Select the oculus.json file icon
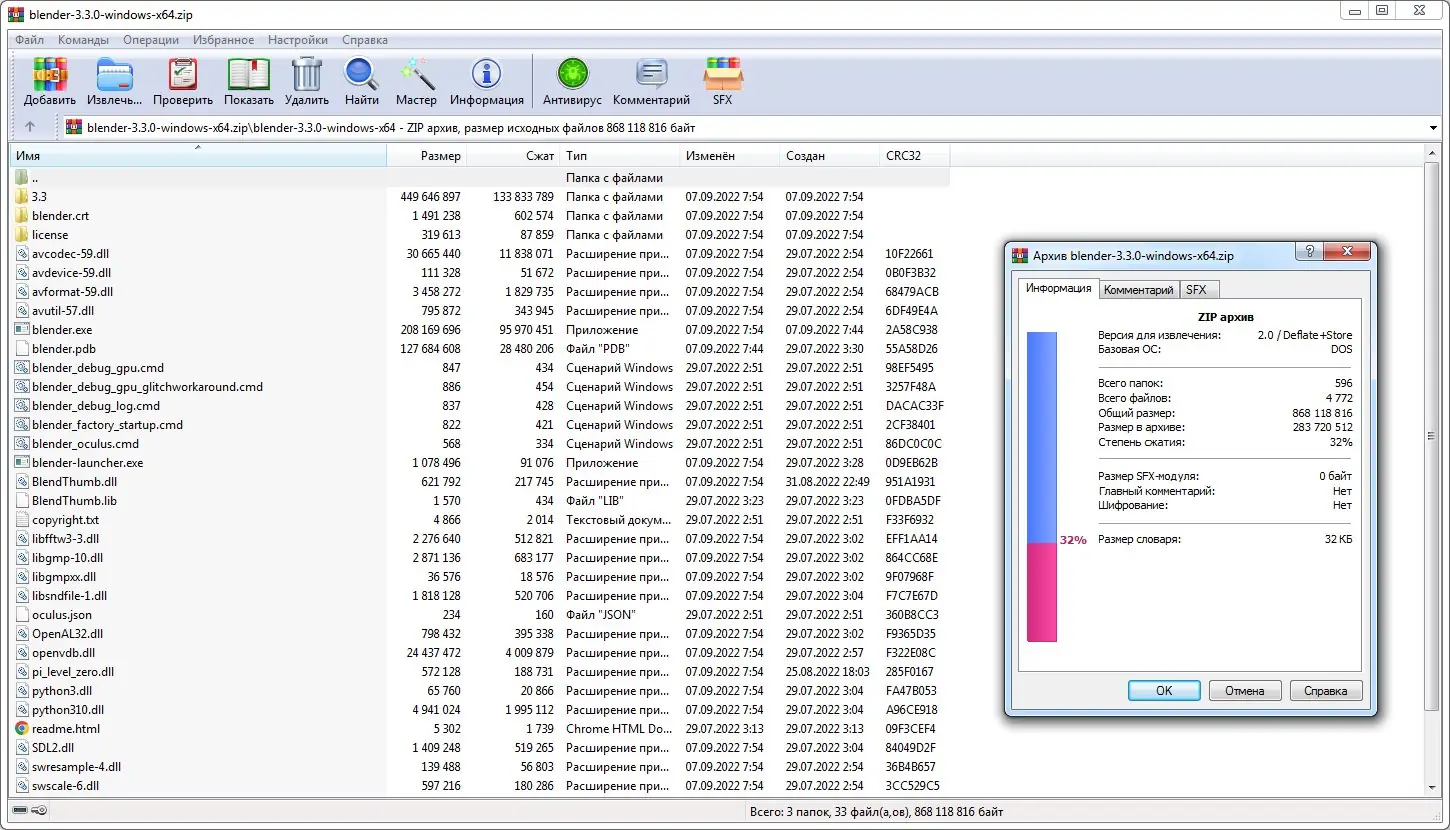This screenshot has width=1450, height=830. pyautogui.click(x=22, y=615)
